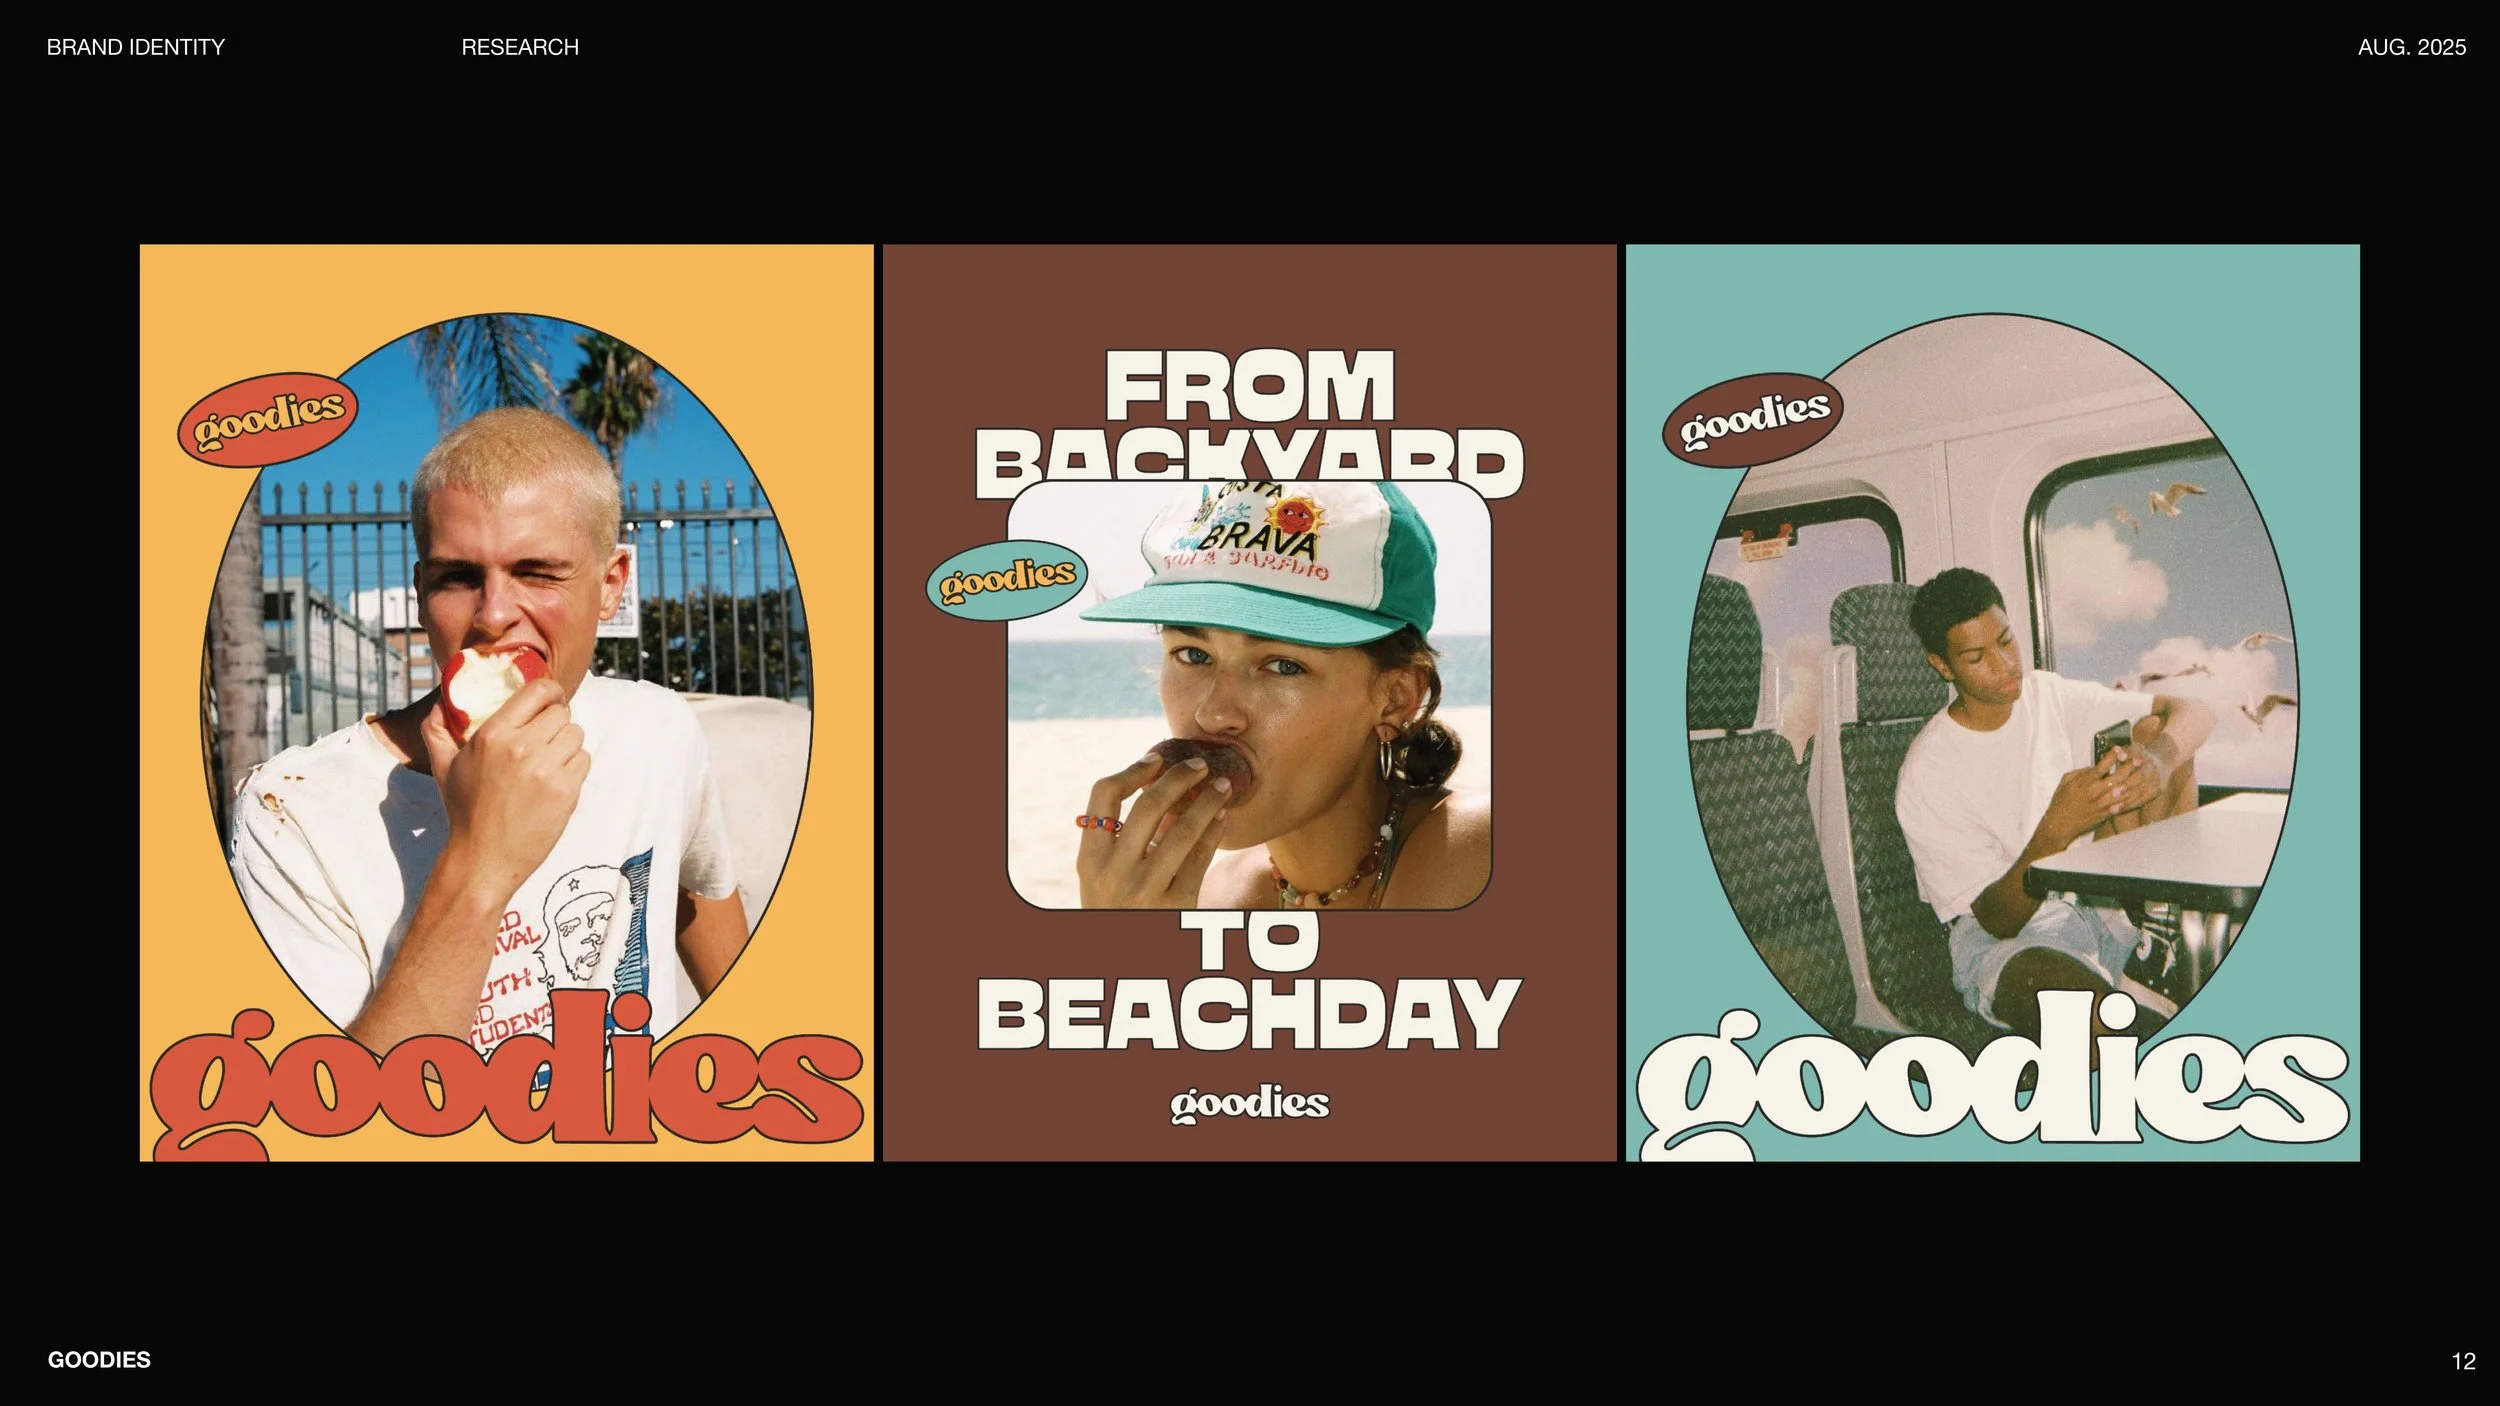Click the word TO above BEACHDAY

click(1249, 942)
